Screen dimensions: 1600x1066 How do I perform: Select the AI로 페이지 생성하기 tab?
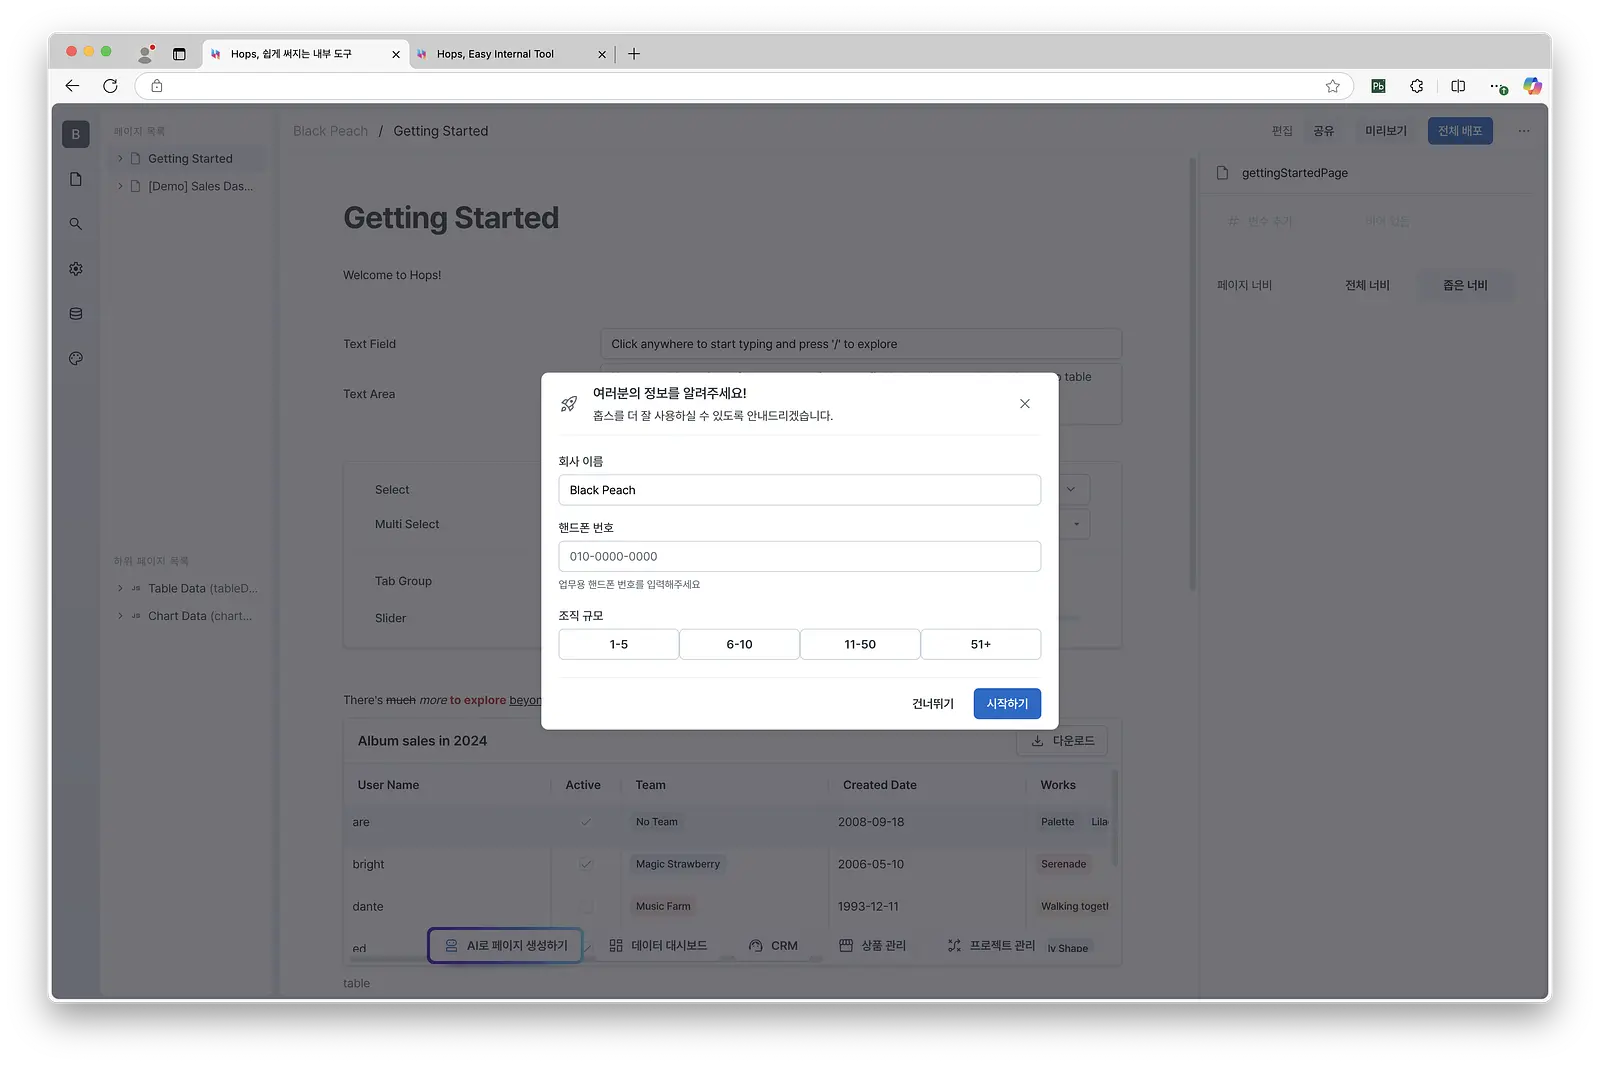click(505, 945)
